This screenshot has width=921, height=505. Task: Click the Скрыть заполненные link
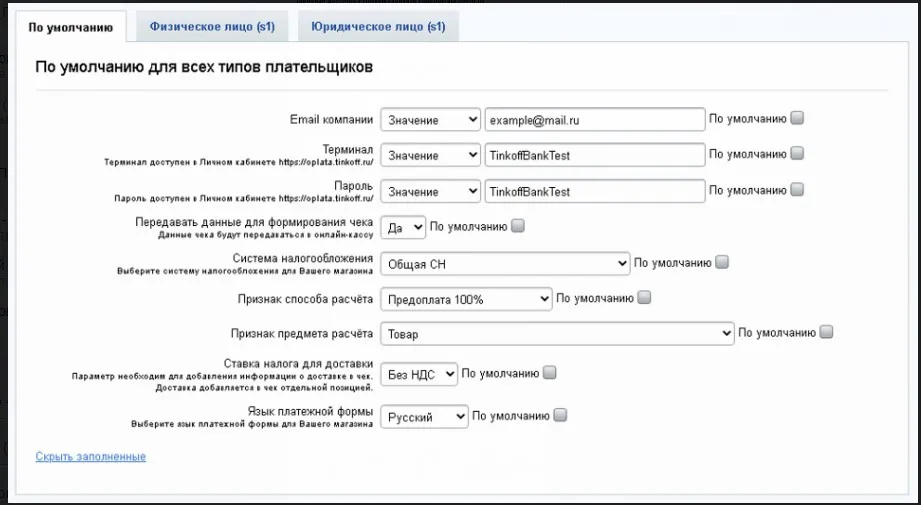[90, 456]
